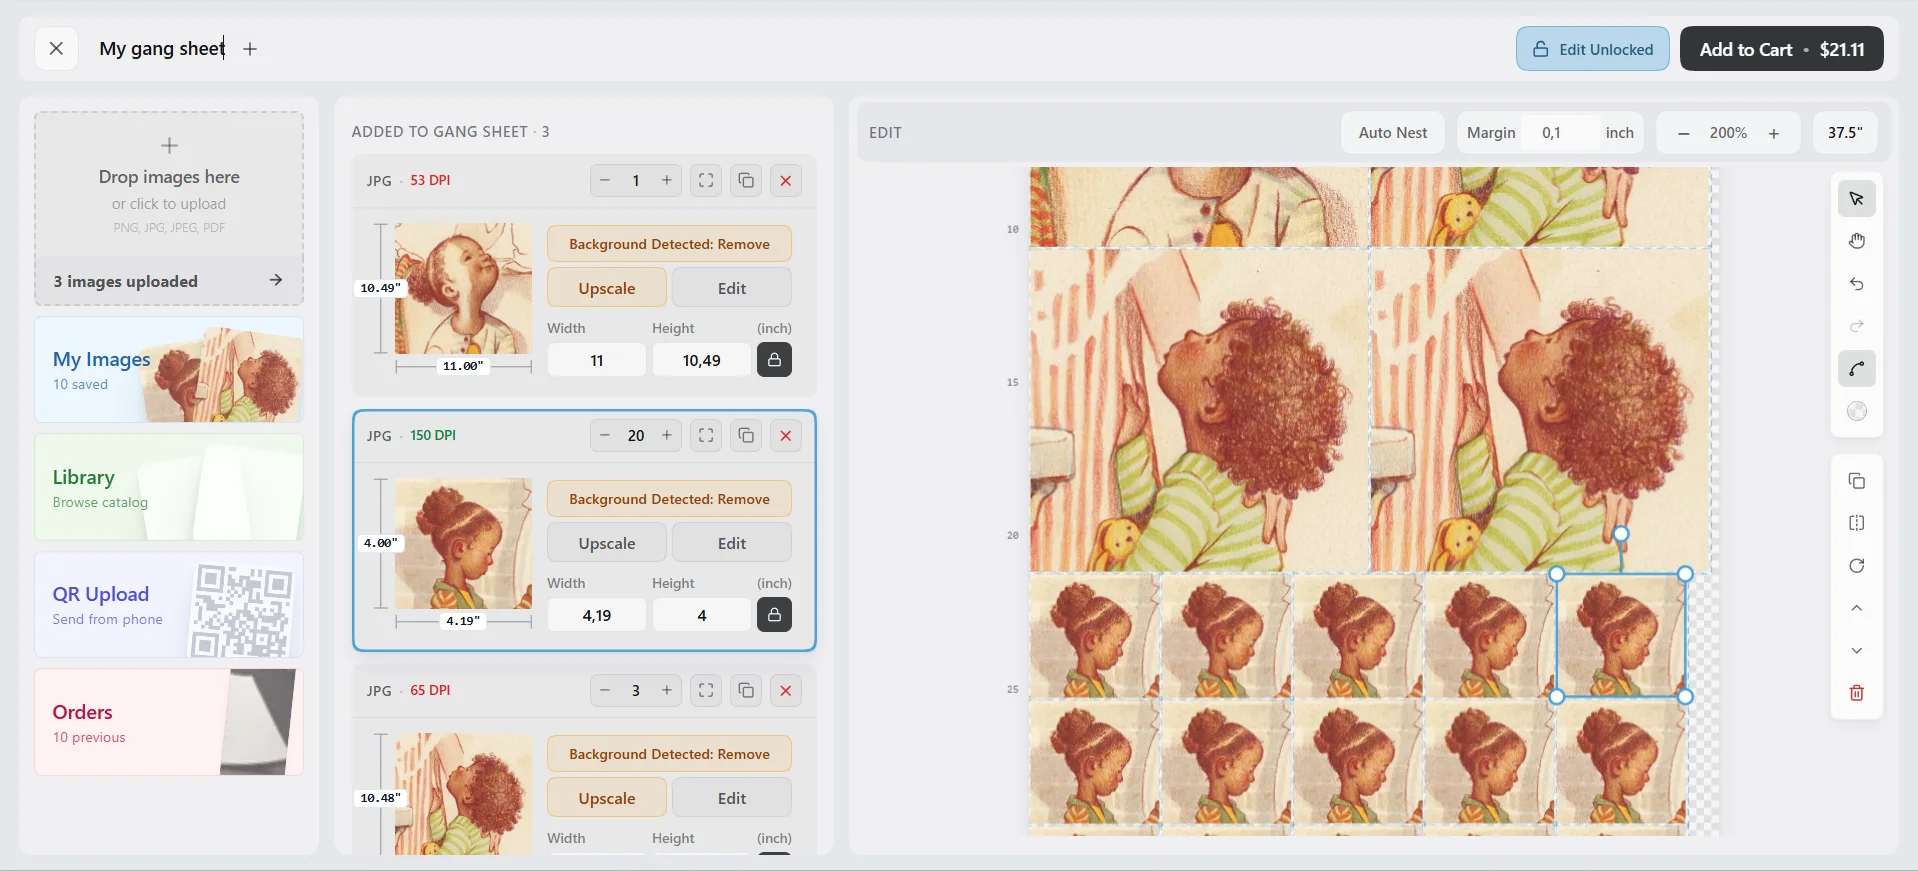
Task: Increase quantity of the 65 DPI image
Action: (x=667, y=690)
